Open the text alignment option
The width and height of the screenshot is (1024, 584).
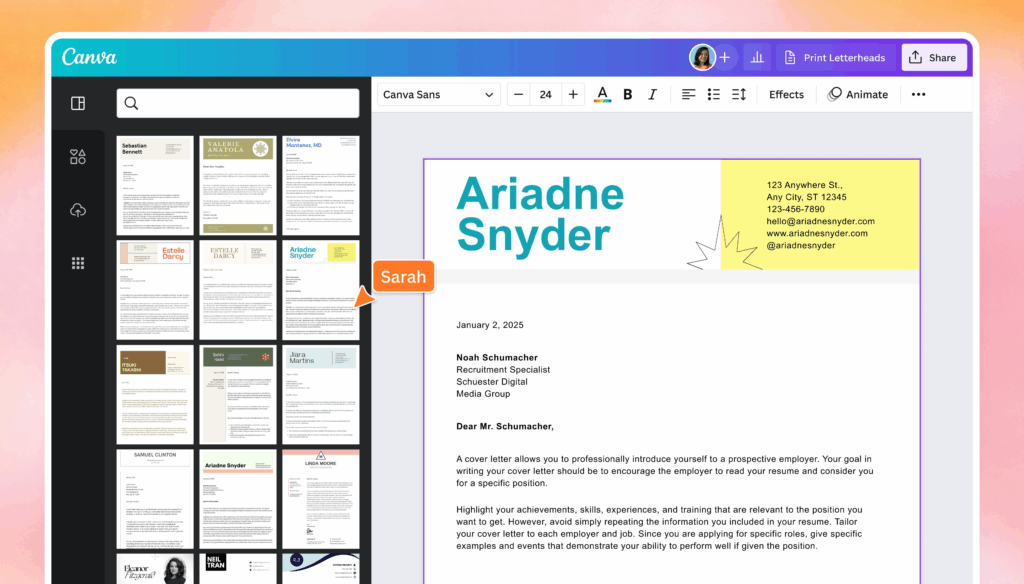[x=688, y=95]
